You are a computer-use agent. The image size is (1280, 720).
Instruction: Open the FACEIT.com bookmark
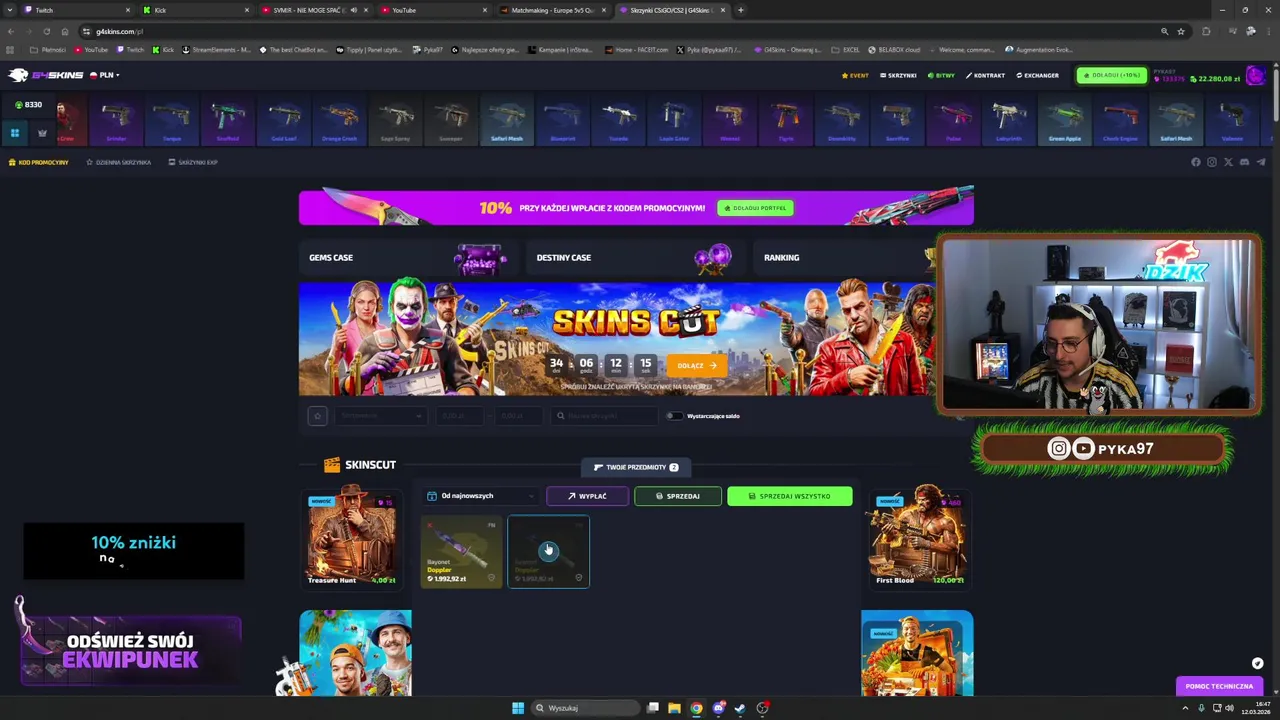(636, 49)
